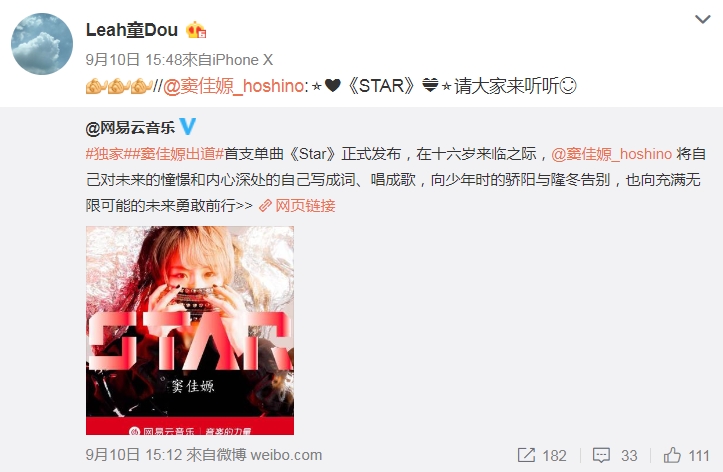Open the Leah童Dou username link
723x472 pixels.
tap(132, 30)
